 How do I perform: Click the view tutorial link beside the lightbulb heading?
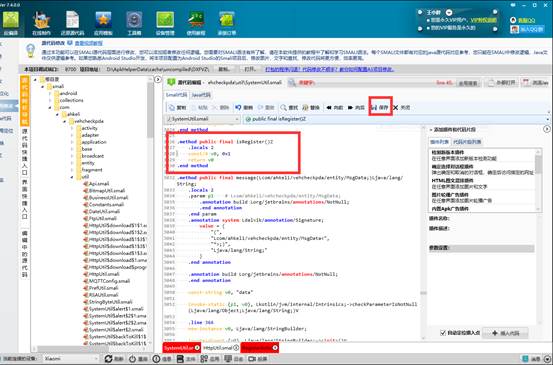(x=89, y=43)
